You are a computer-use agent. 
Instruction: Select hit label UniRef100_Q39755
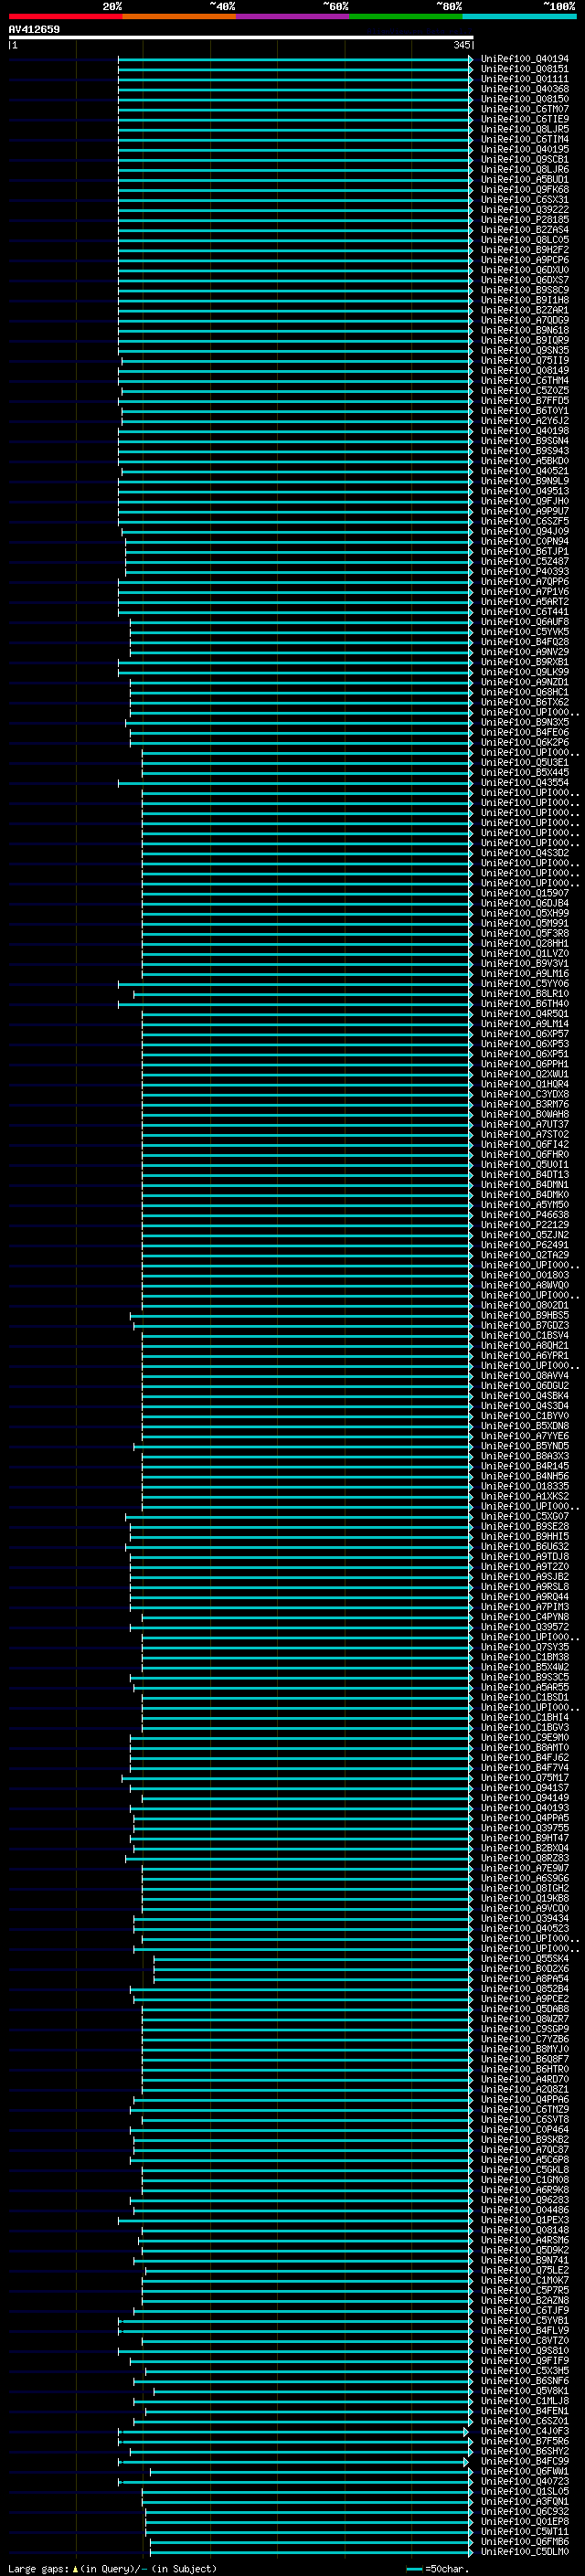[524, 1827]
